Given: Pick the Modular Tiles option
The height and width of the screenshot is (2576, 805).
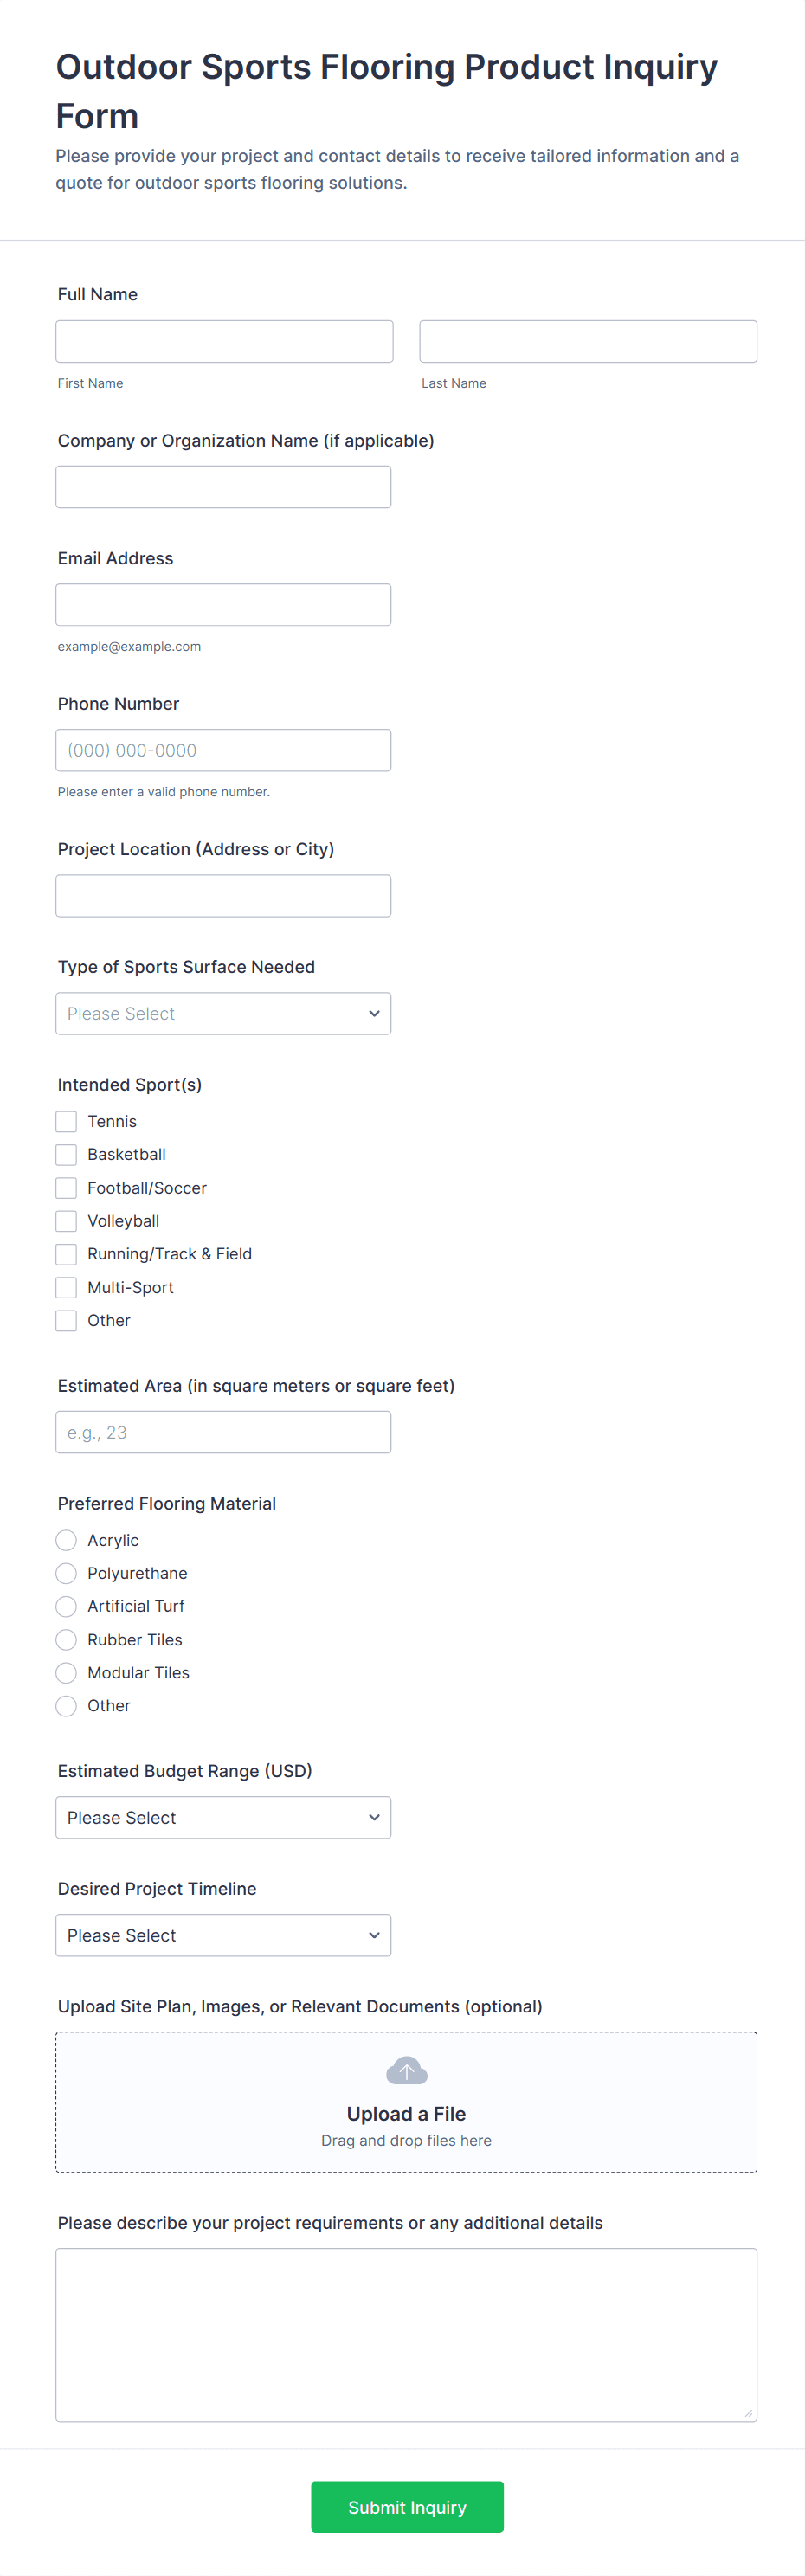Looking at the screenshot, I should pyautogui.click(x=66, y=1673).
